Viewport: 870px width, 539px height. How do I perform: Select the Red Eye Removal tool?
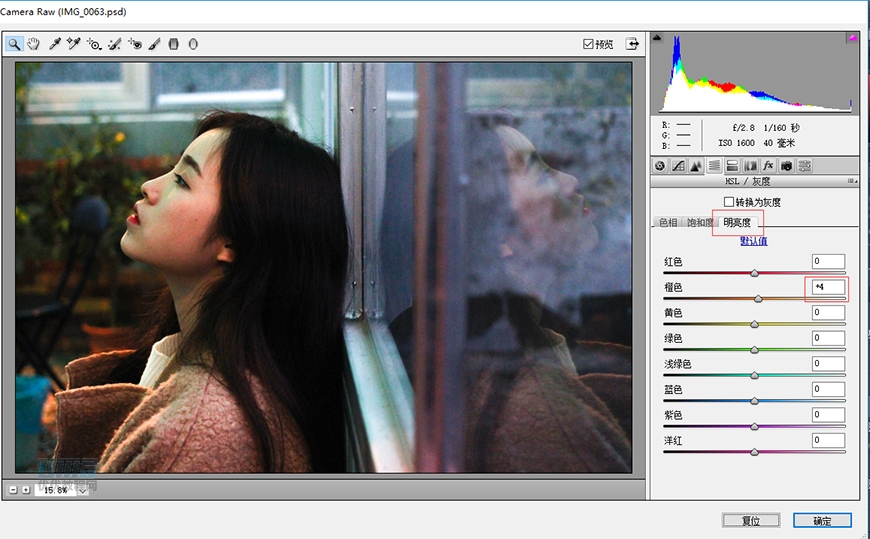(135, 44)
